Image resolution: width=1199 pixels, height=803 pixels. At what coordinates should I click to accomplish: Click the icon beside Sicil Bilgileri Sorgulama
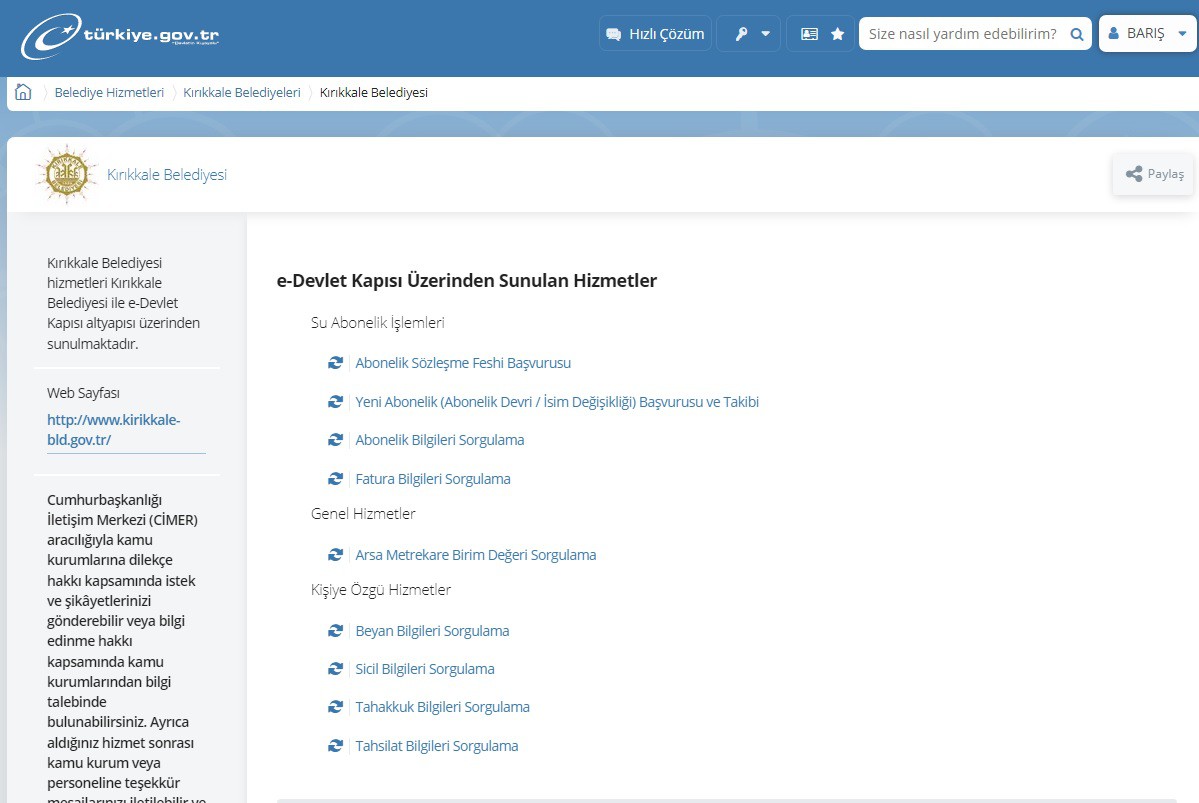(335, 669)
